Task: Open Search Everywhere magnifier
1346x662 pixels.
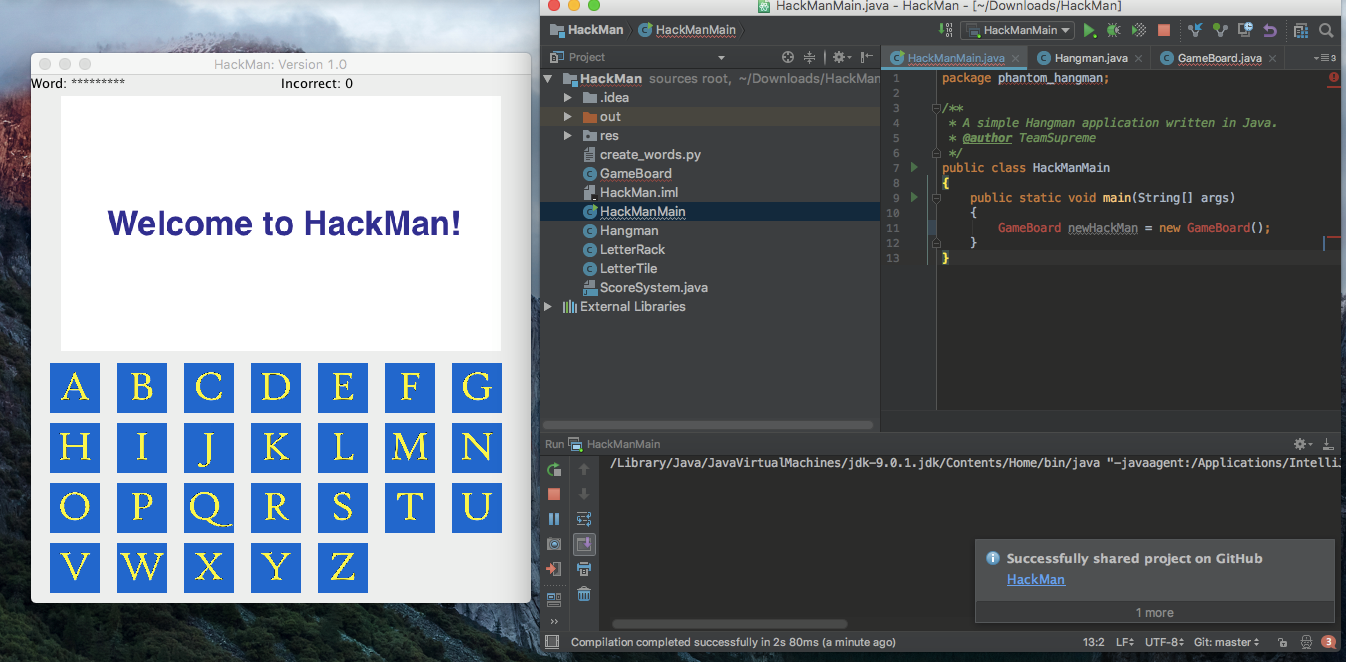Action: pyautogui.click(x=1326, y=31)
